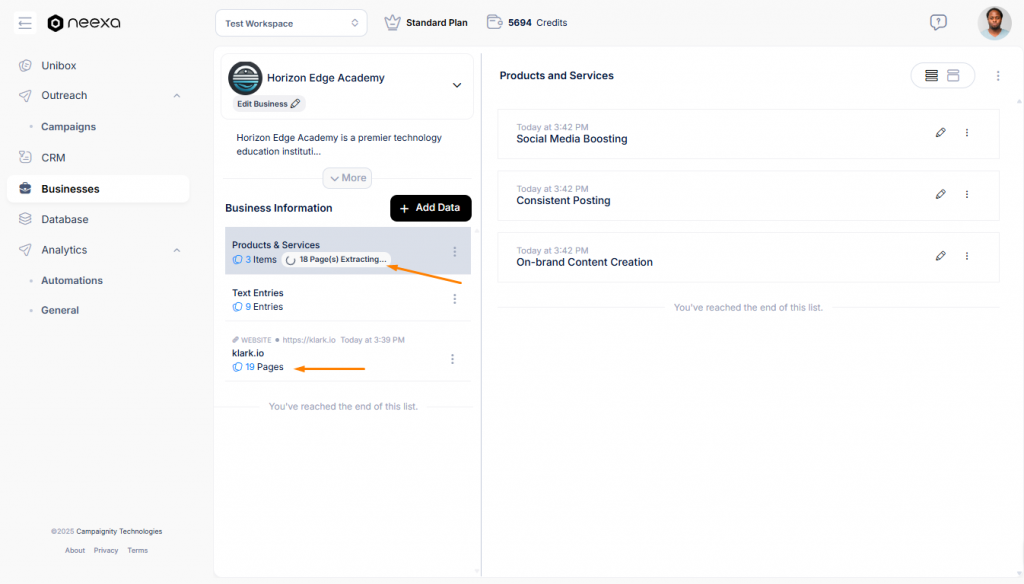The height and width of the screenshot is (584, 1024).
Task: Click pencil icon for On-brand Content Creation
Action: pyautogui.click(x=940, y=256)
